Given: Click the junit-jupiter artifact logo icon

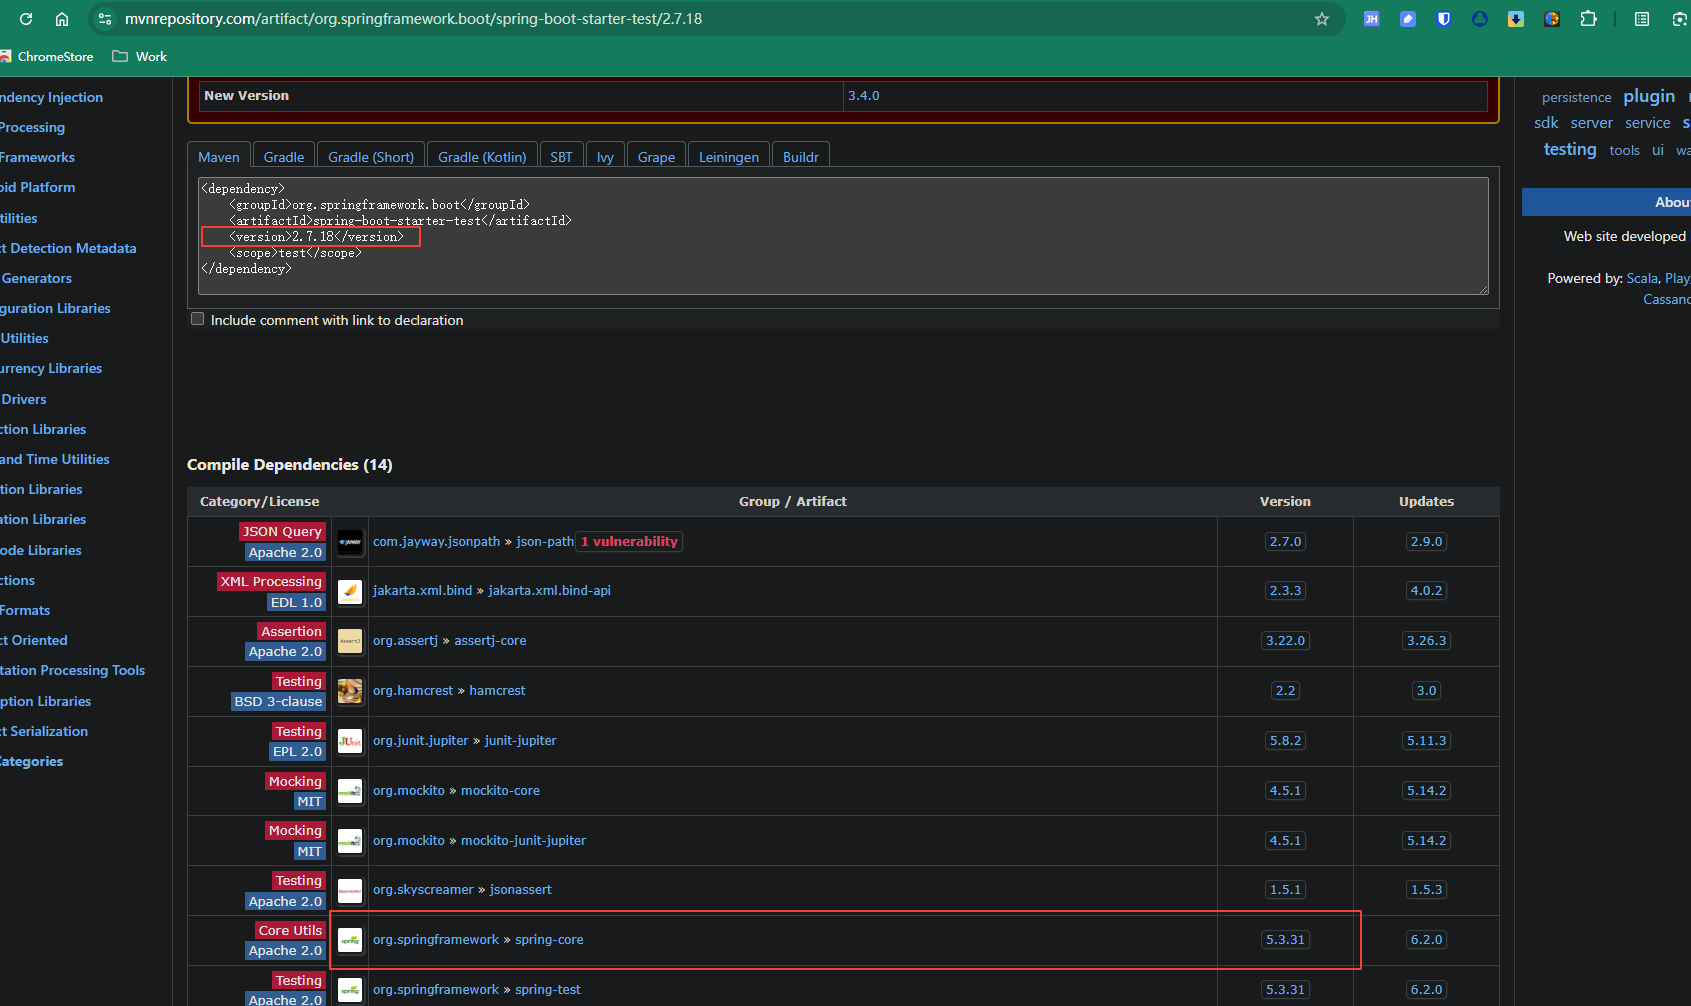Looking at the screenshot, I should click(350, 741).
